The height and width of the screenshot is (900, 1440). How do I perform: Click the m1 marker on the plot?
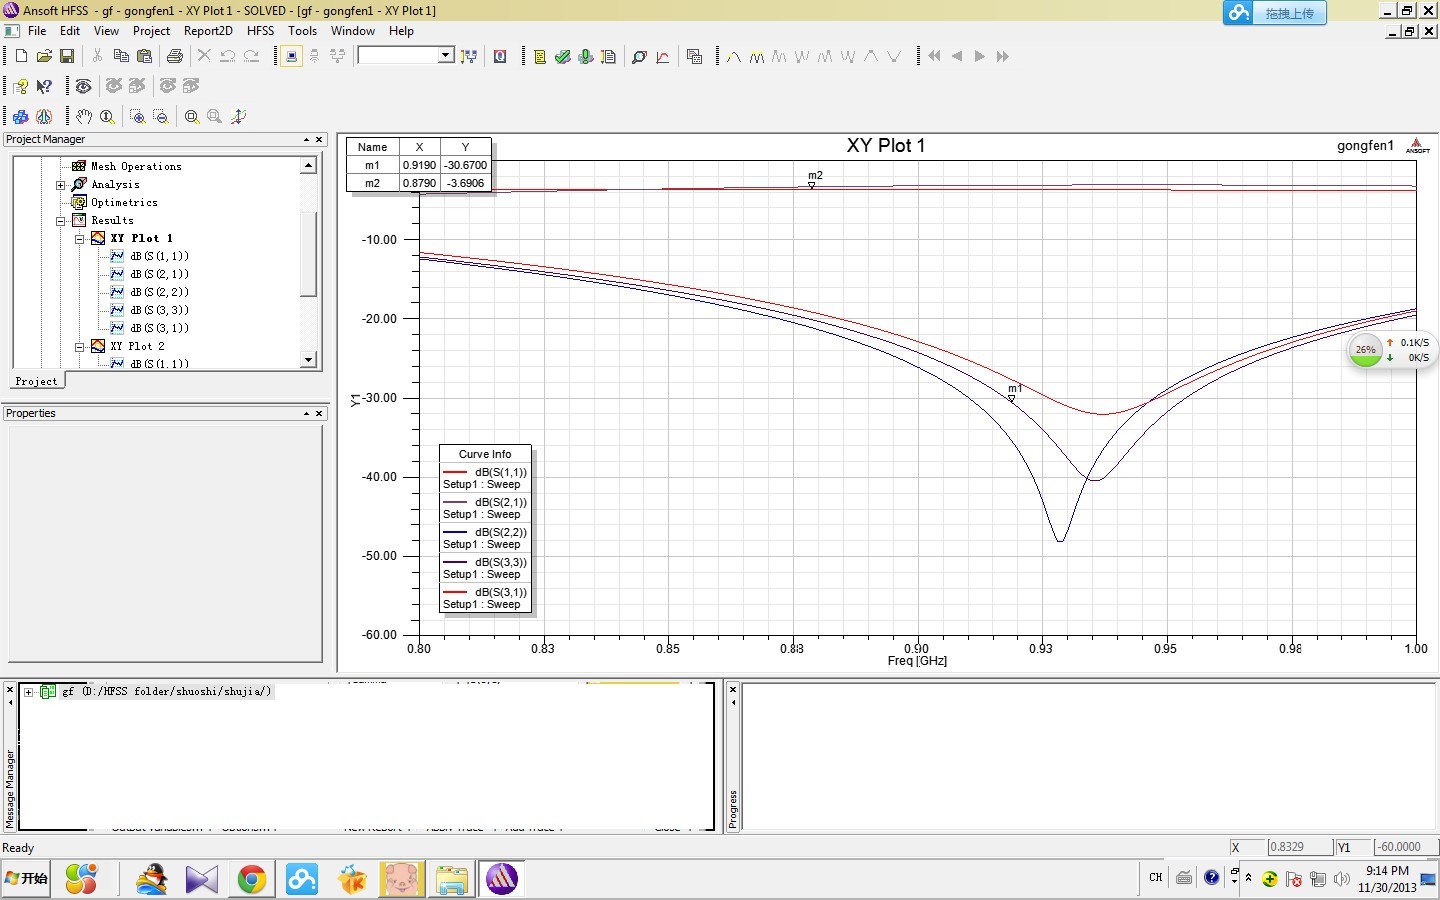[1012, 398]
